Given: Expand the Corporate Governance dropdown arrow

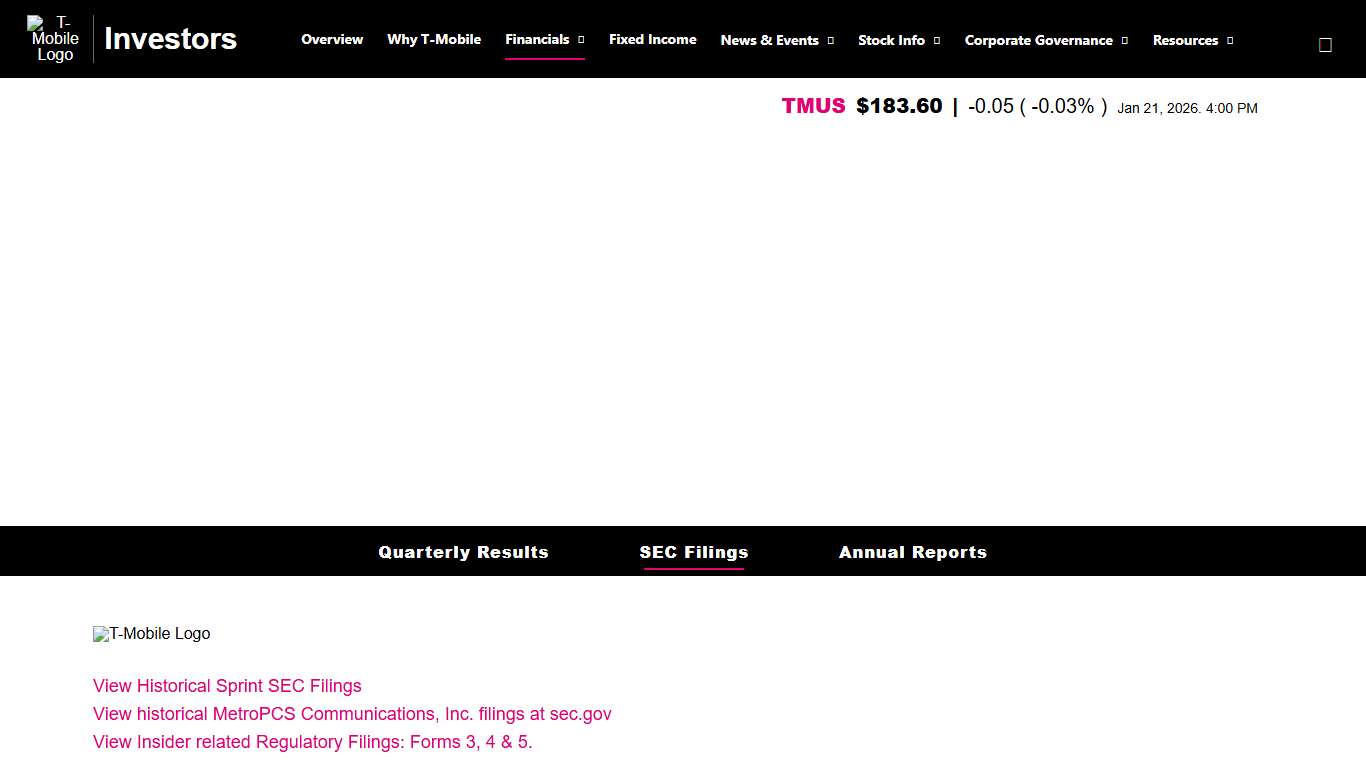Looking at the screenshot, I should pos(1124,40).
